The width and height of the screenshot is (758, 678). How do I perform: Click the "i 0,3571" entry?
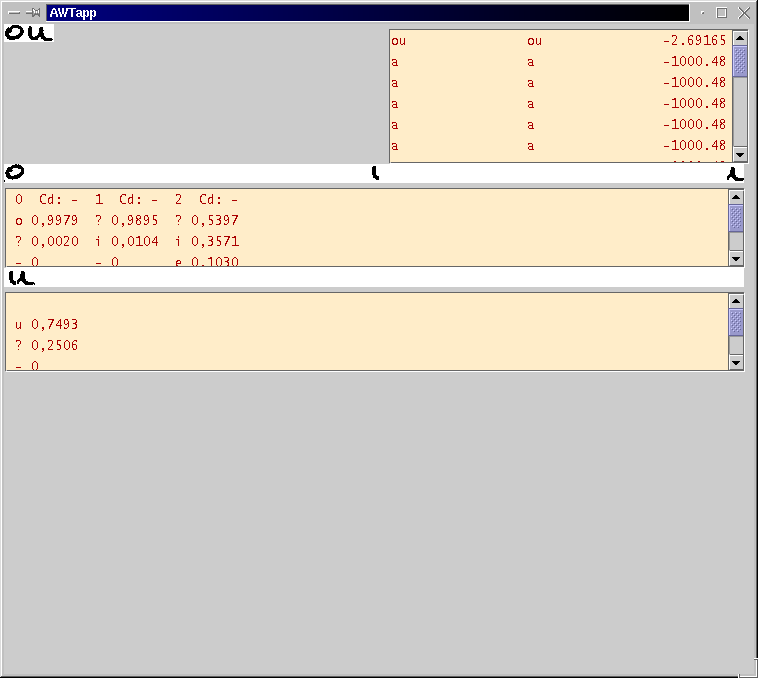point(206,241)
